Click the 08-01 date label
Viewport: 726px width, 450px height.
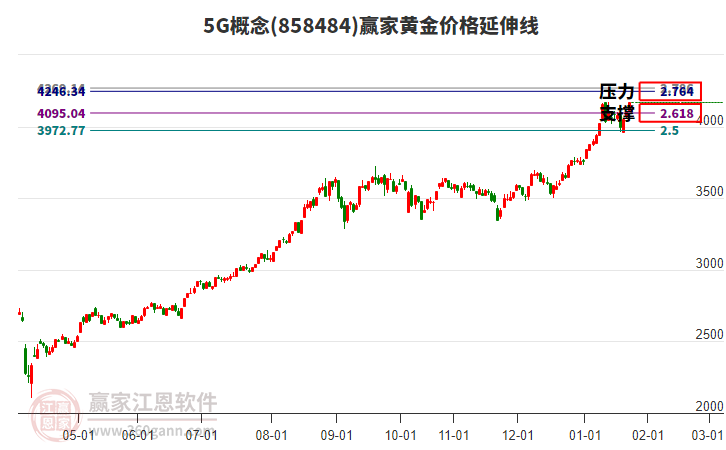point(271,436)
